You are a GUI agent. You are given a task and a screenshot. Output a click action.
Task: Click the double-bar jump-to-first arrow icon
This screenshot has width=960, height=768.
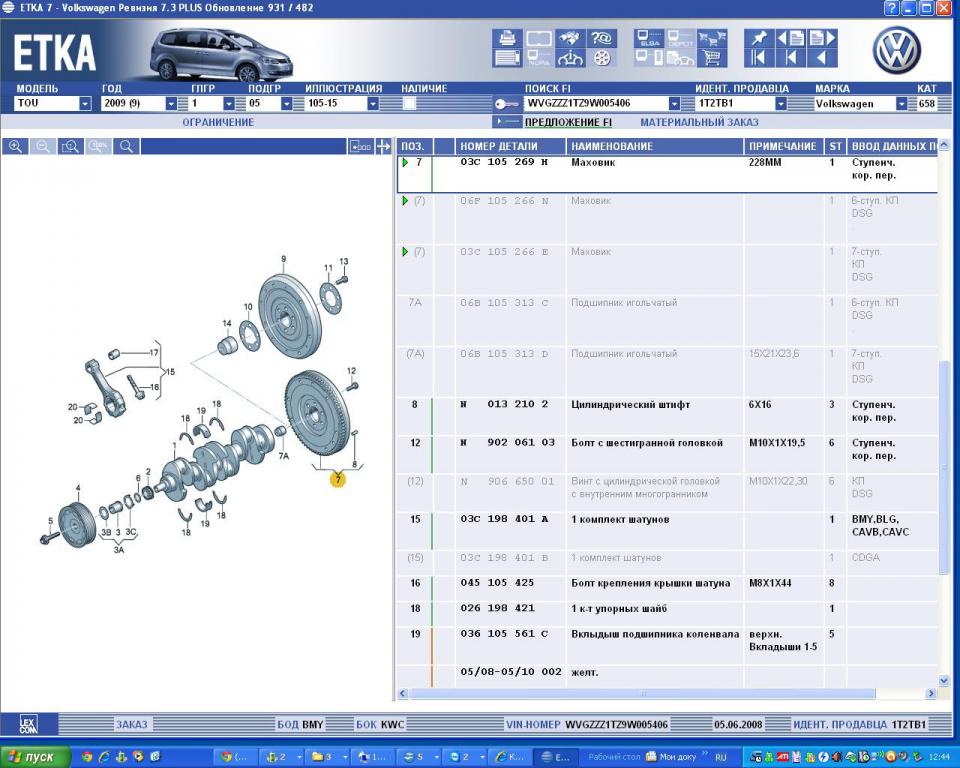click(x=759, y=58)
